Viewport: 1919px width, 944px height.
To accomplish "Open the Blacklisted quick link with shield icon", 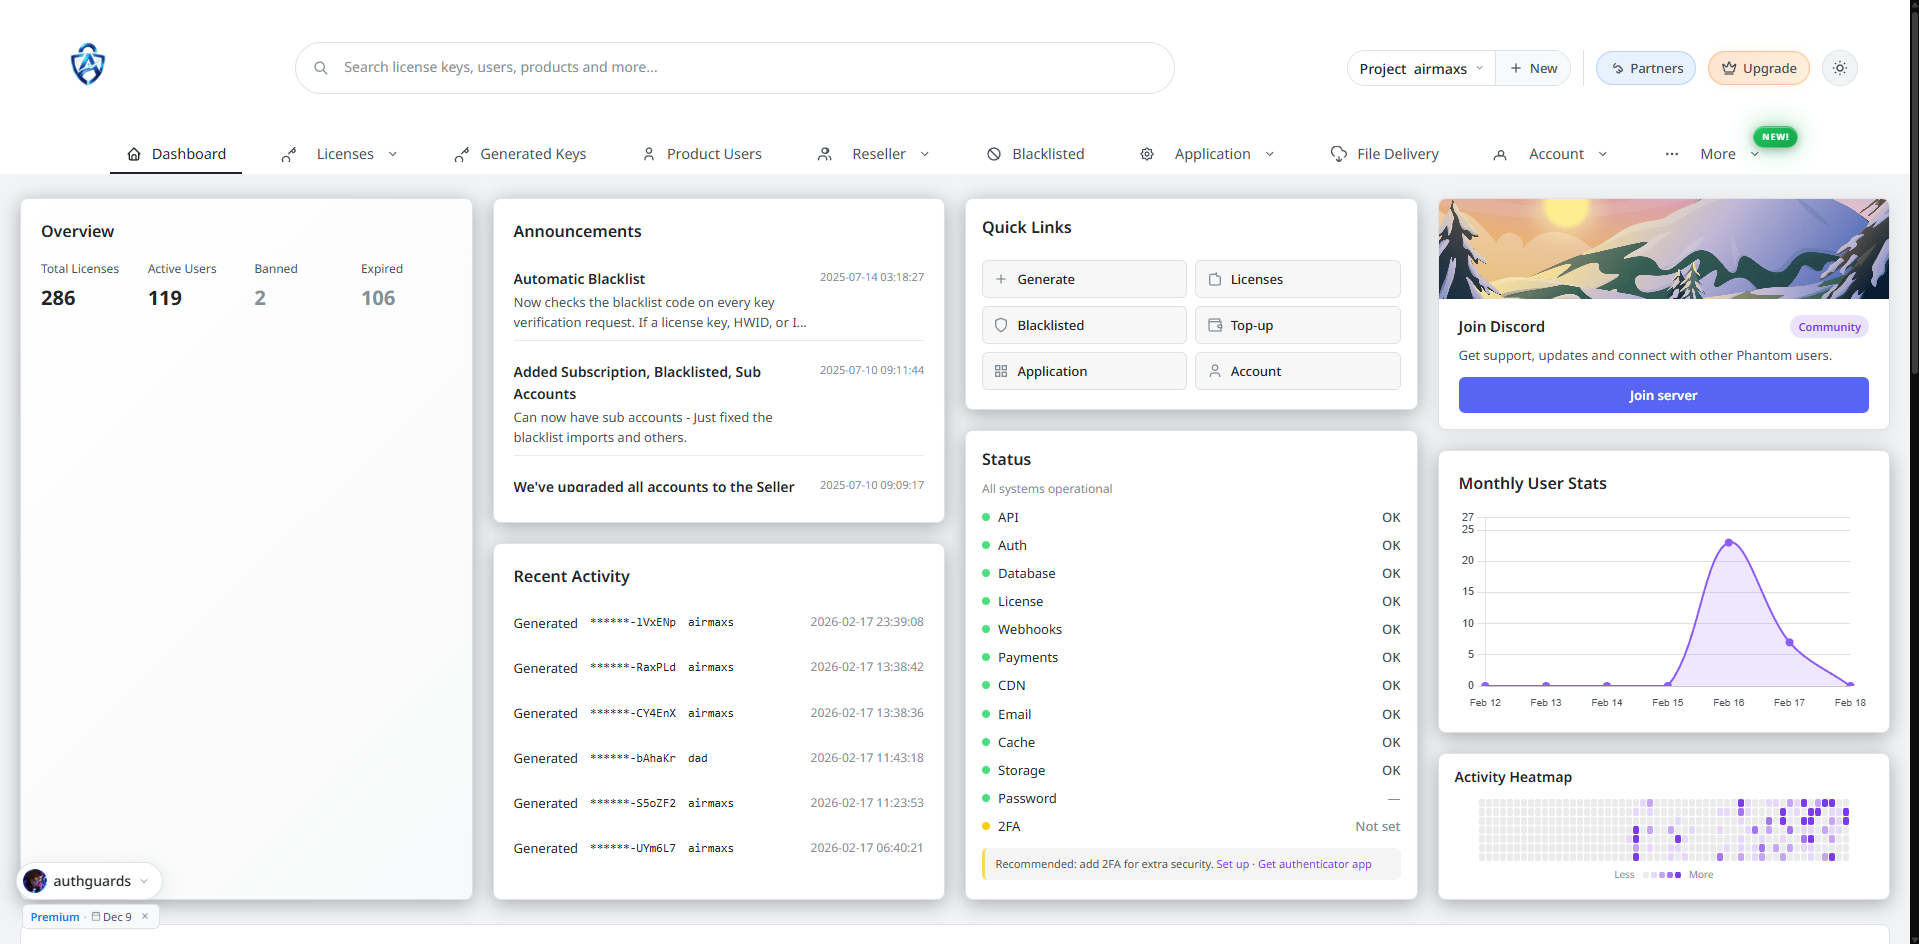I will (1002, 325).
